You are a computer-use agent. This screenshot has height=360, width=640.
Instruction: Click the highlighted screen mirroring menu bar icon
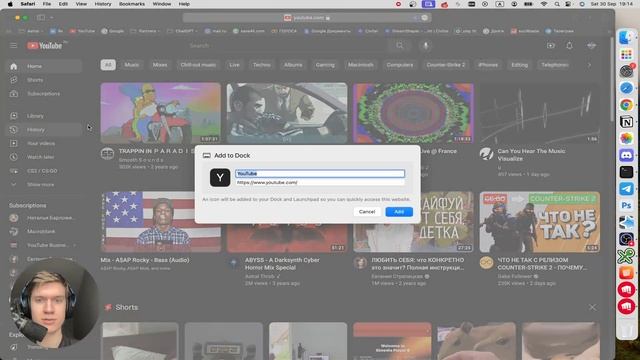point(428,4)
